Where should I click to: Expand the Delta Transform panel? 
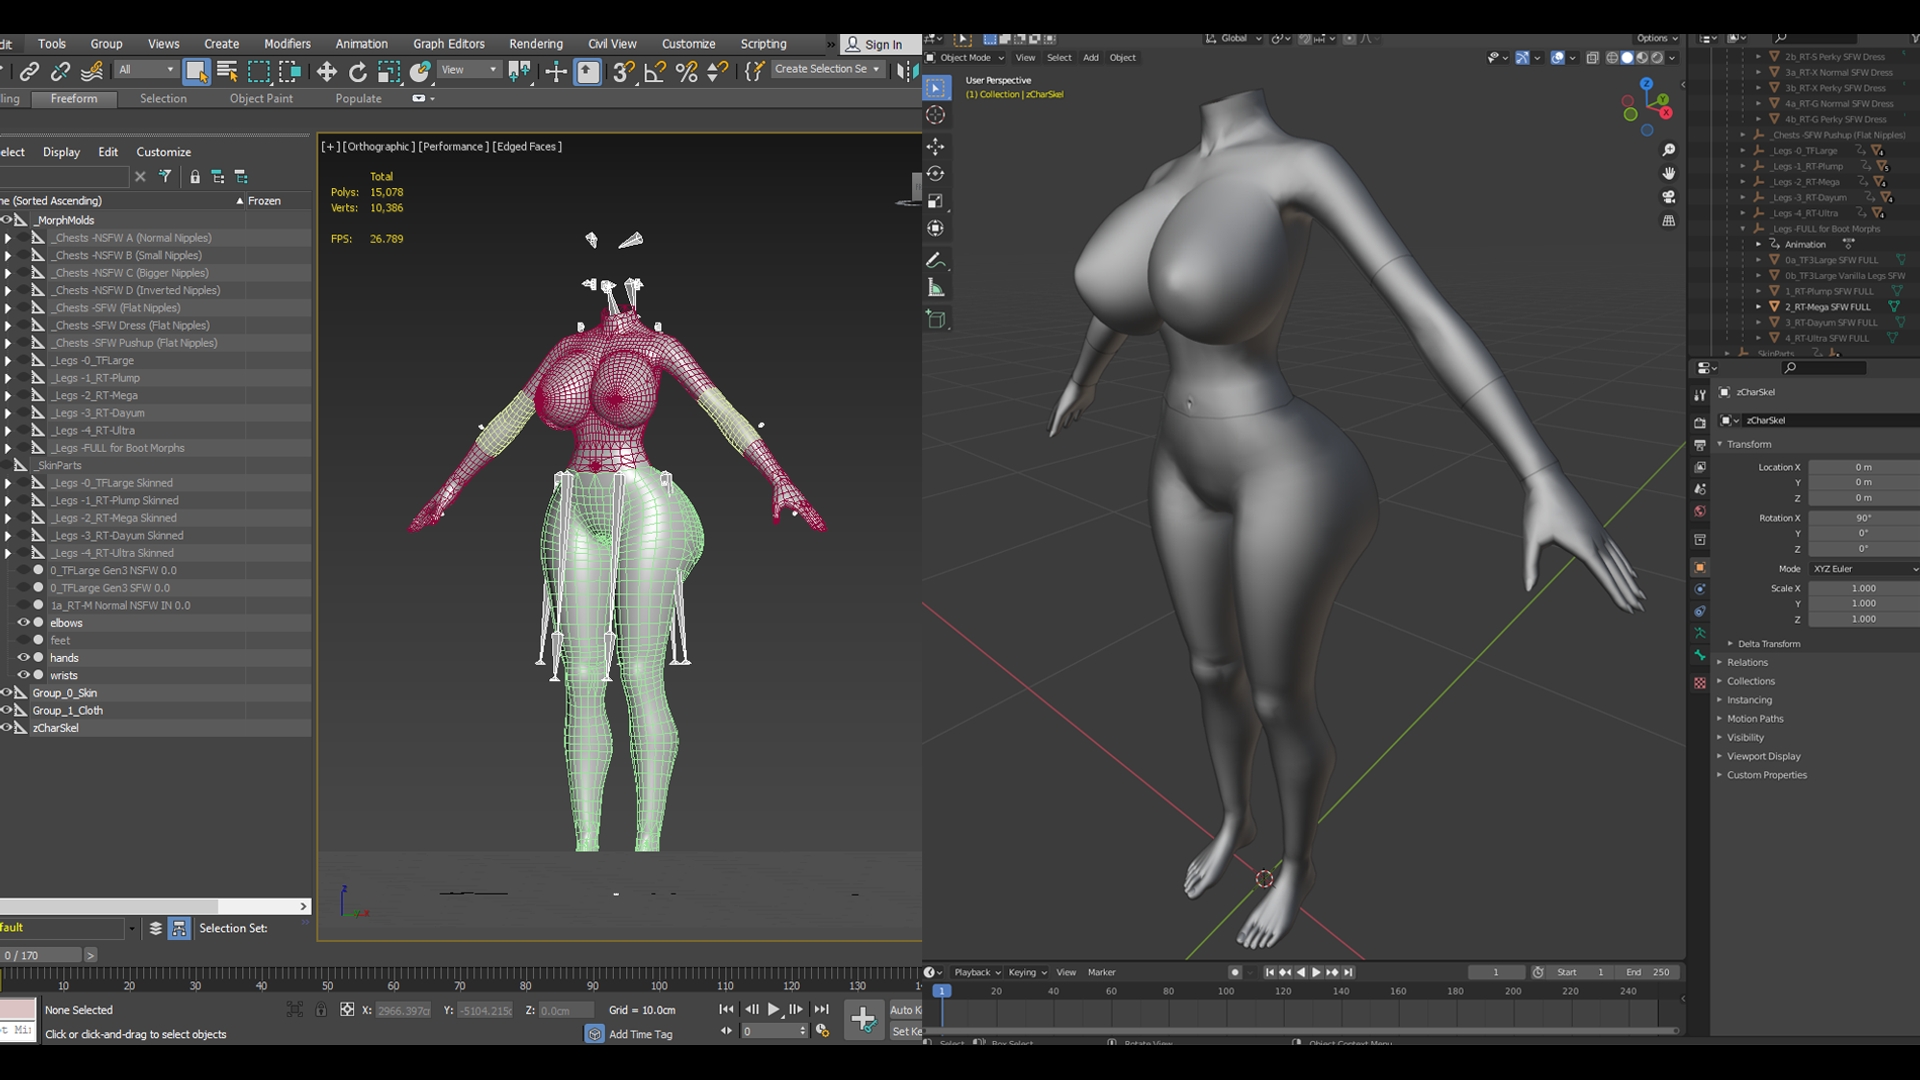1768,644
